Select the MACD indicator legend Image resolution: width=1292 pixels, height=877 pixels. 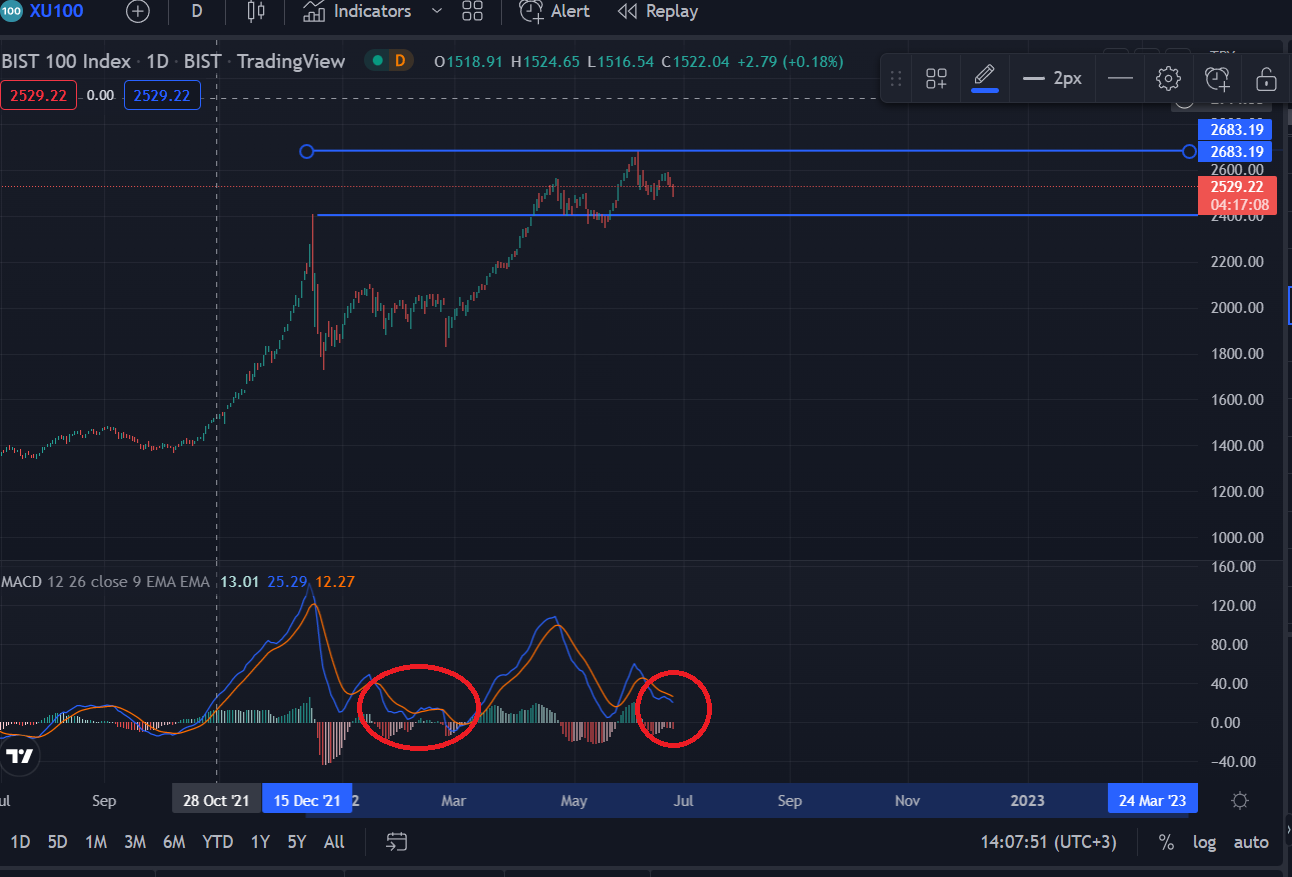pyautogui.click(x=105, y=581)
